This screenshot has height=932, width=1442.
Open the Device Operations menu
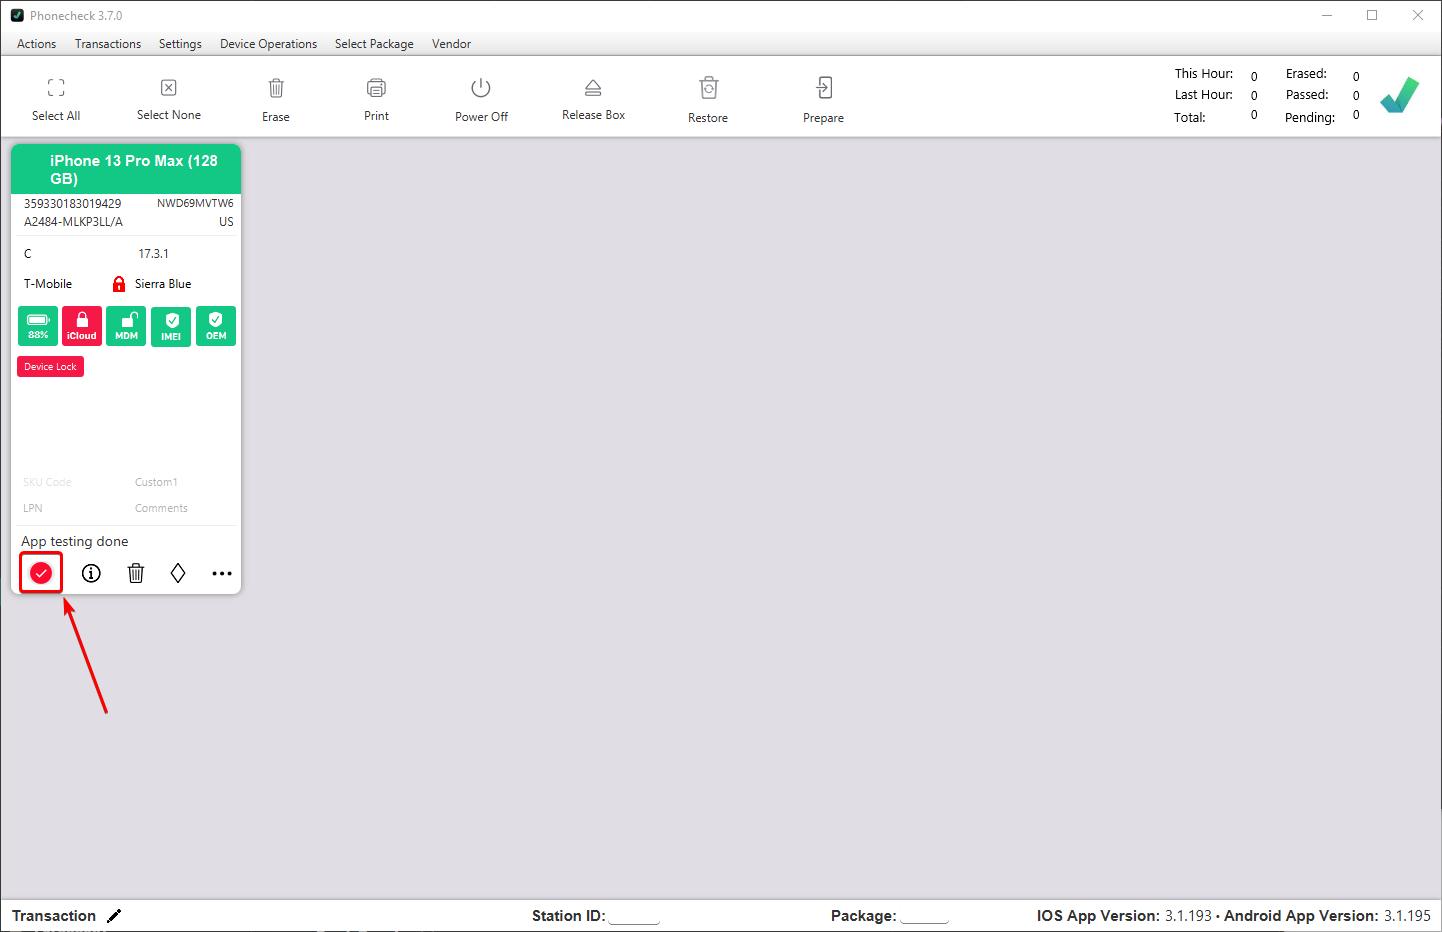click(268, 44)
